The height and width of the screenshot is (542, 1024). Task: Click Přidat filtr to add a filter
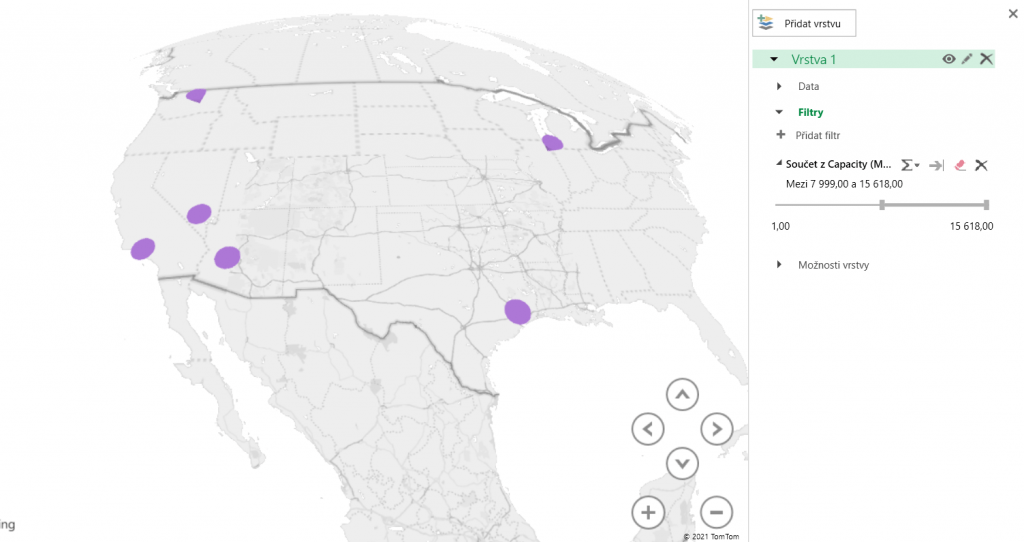click(x=810, y=135)
